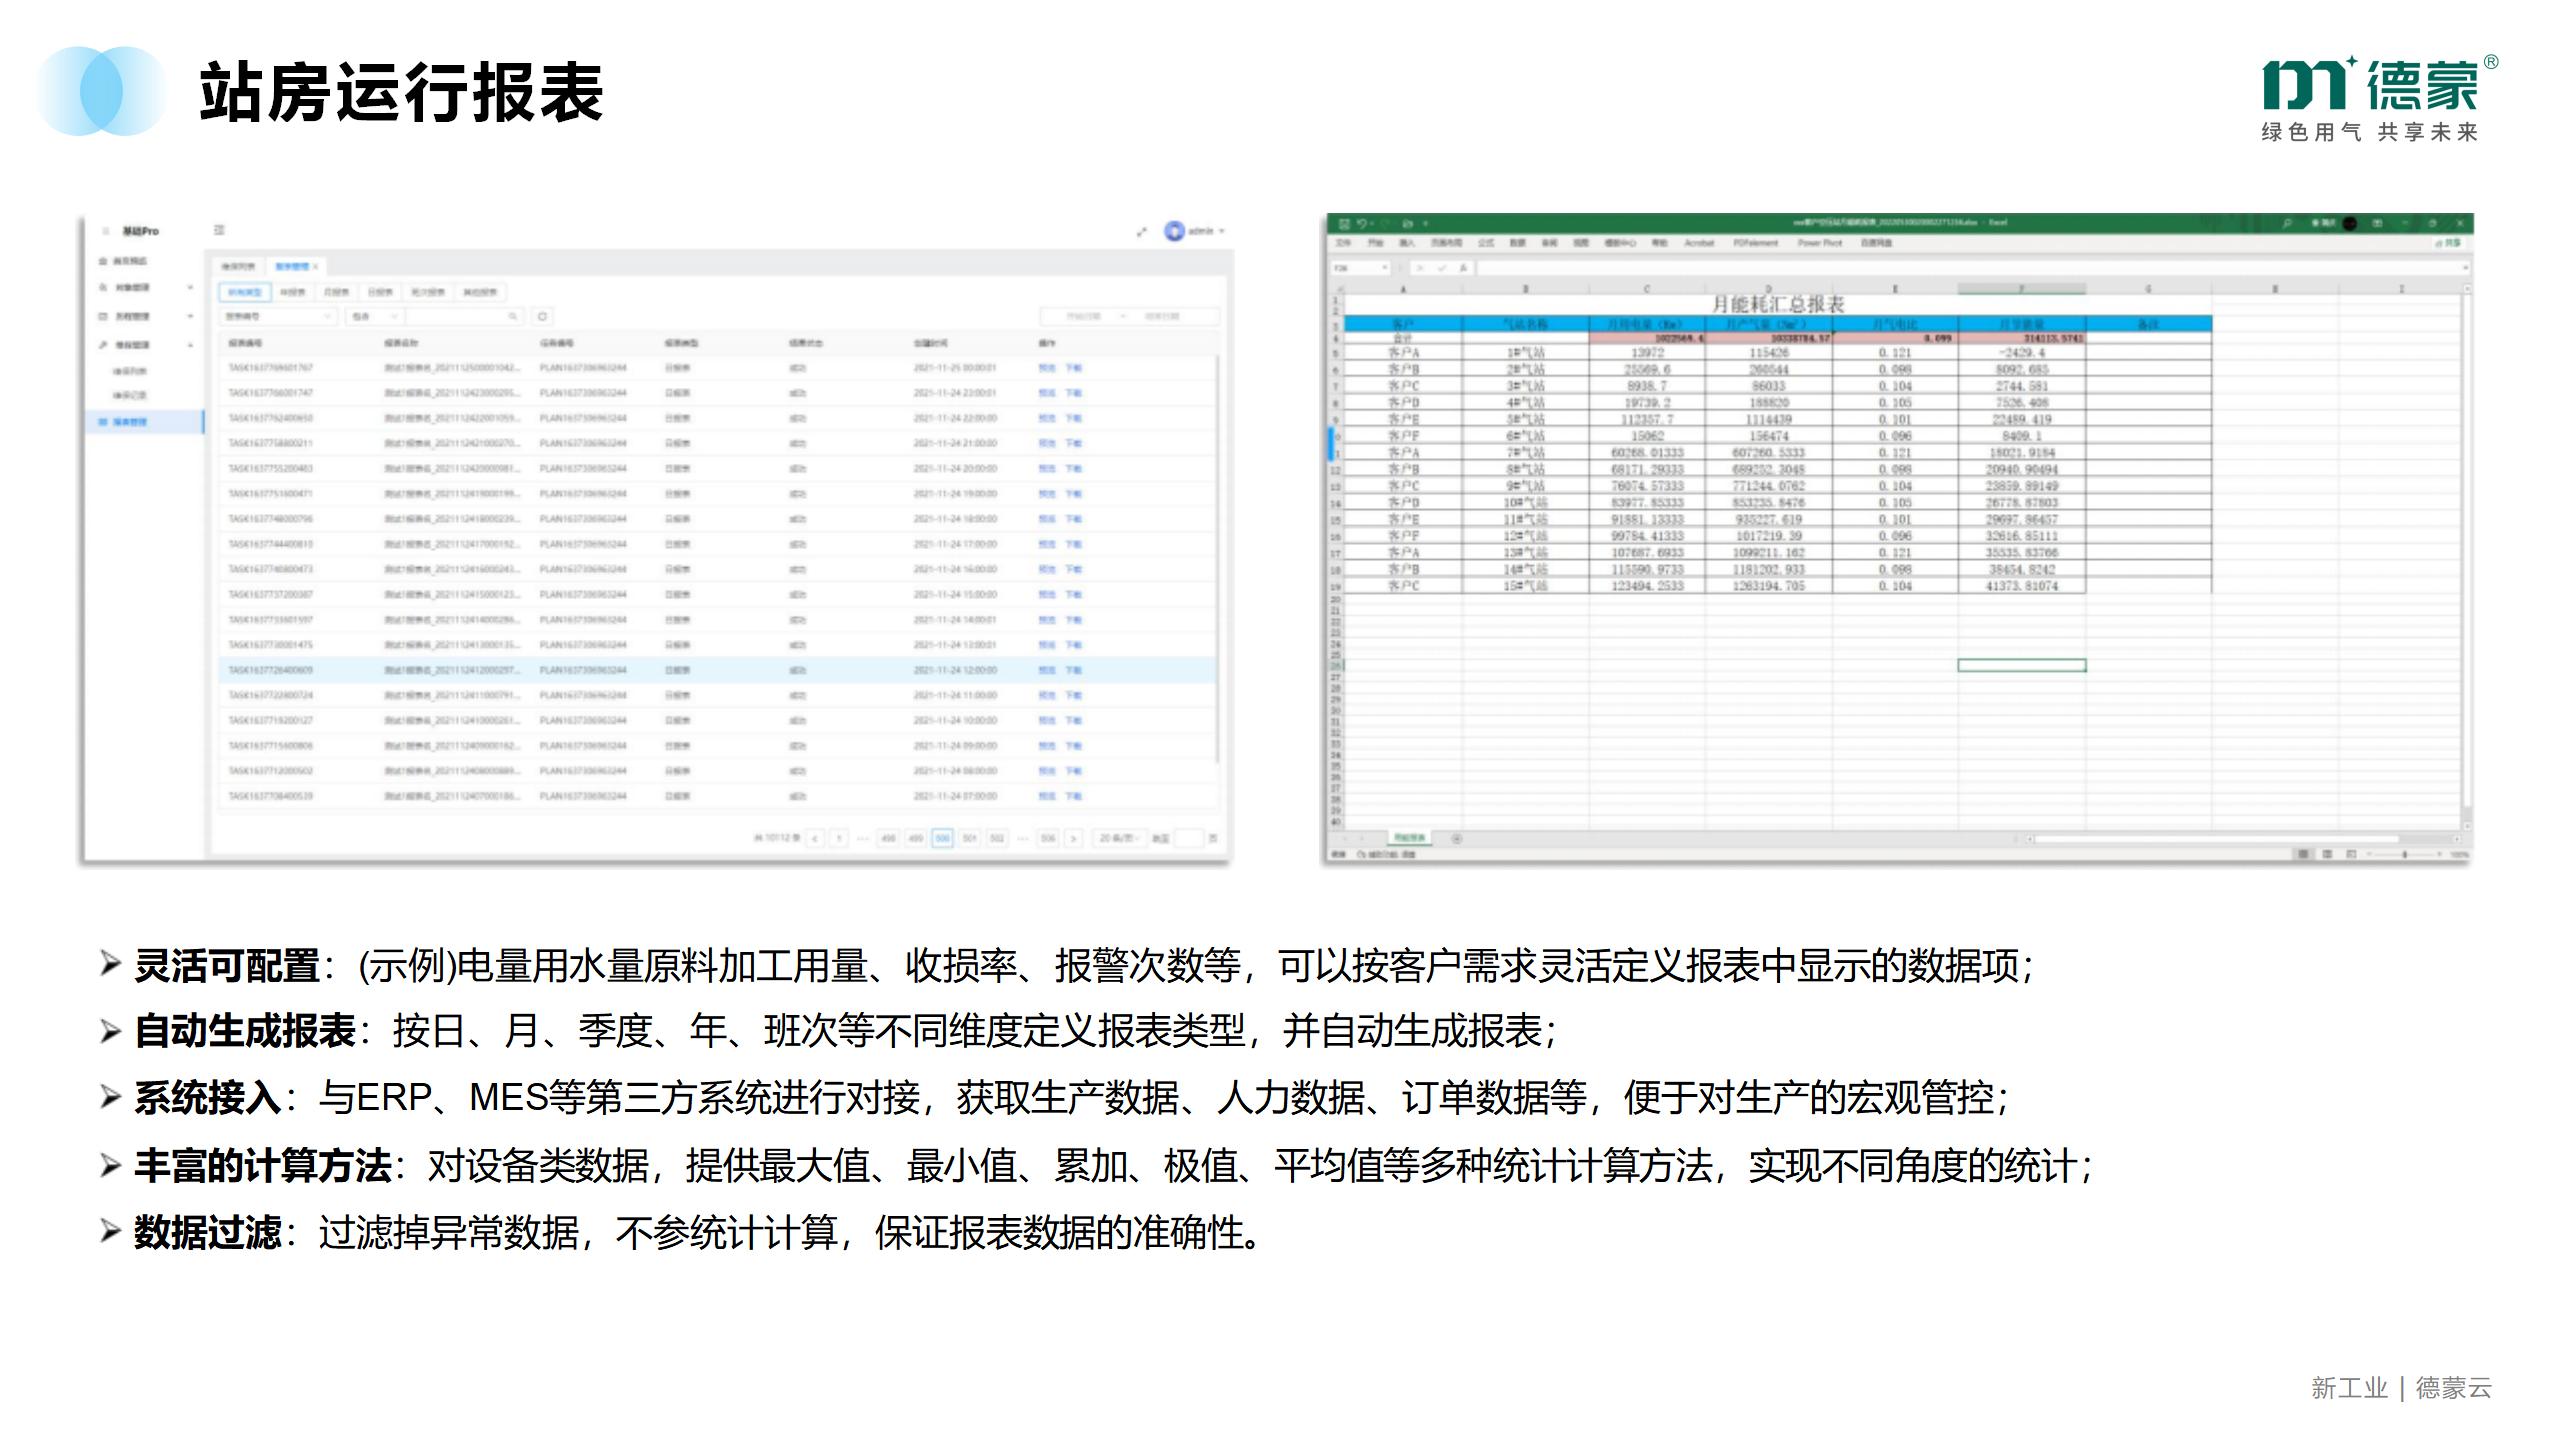Select the first report type filter button

[x=244, y=292]
